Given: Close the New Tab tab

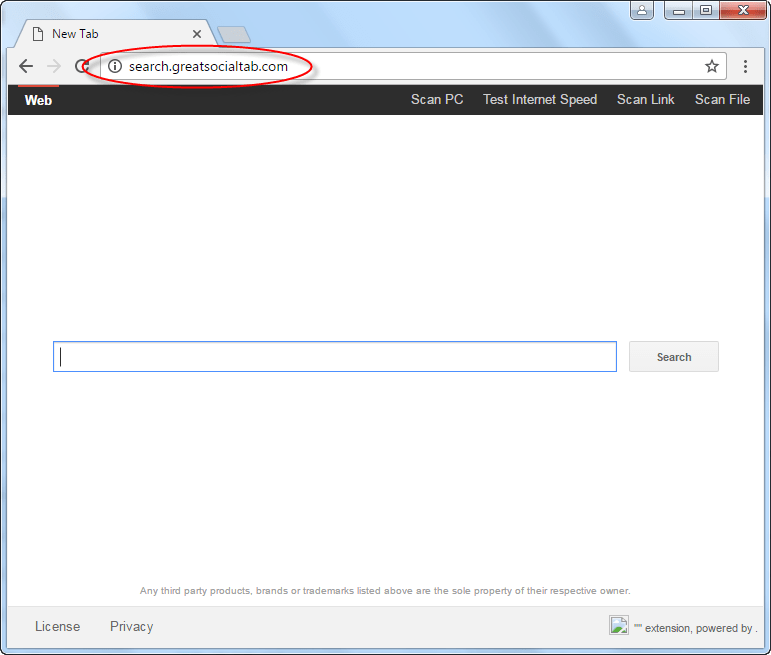Looking at the screenshot, I should point(197,34).
